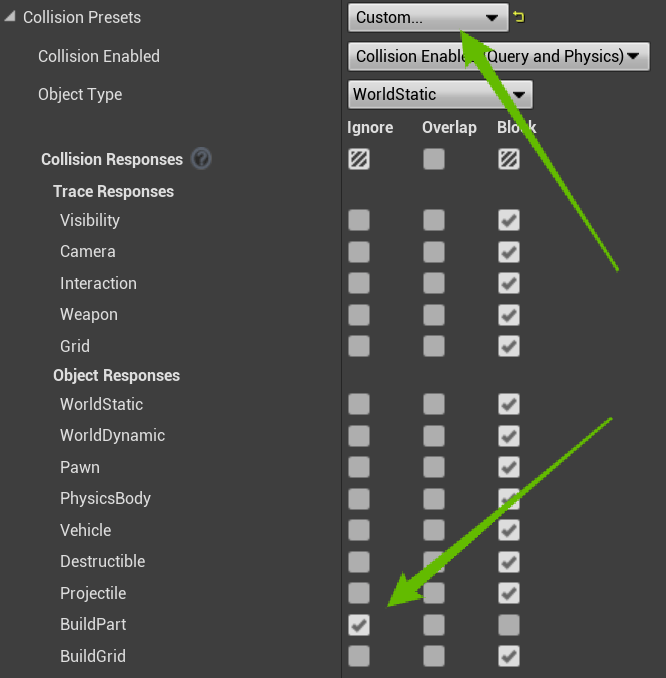Enable Block for BuildPart response
The height and width of the screenshot is (678, 666).
click(509, 625)
